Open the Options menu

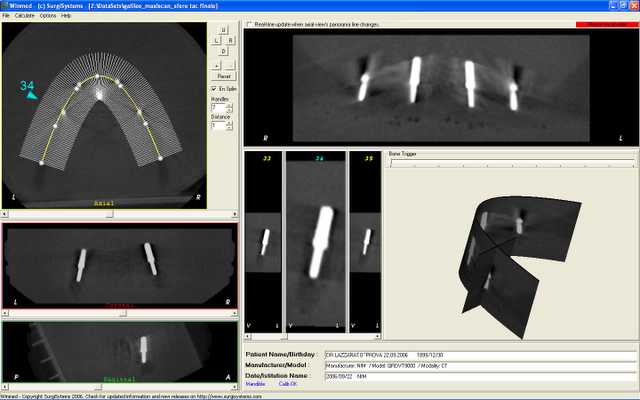tap(48, 16)
